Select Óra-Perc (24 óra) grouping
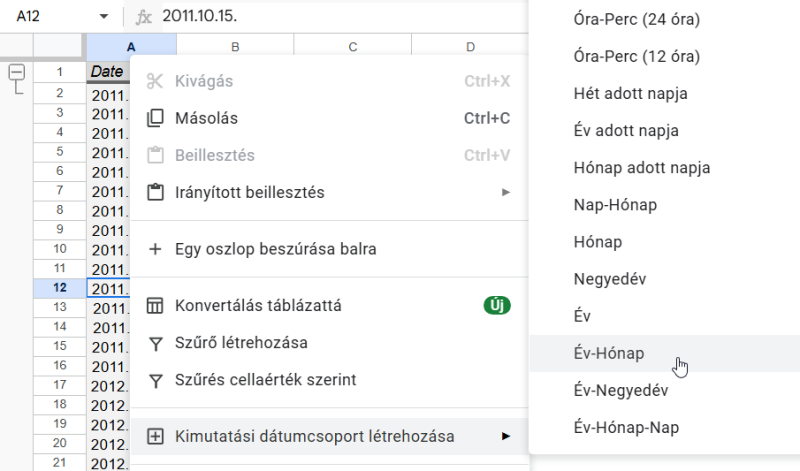The height and width of the screenshot is (471, 800). pyautogui.click(x=637, y=19)
